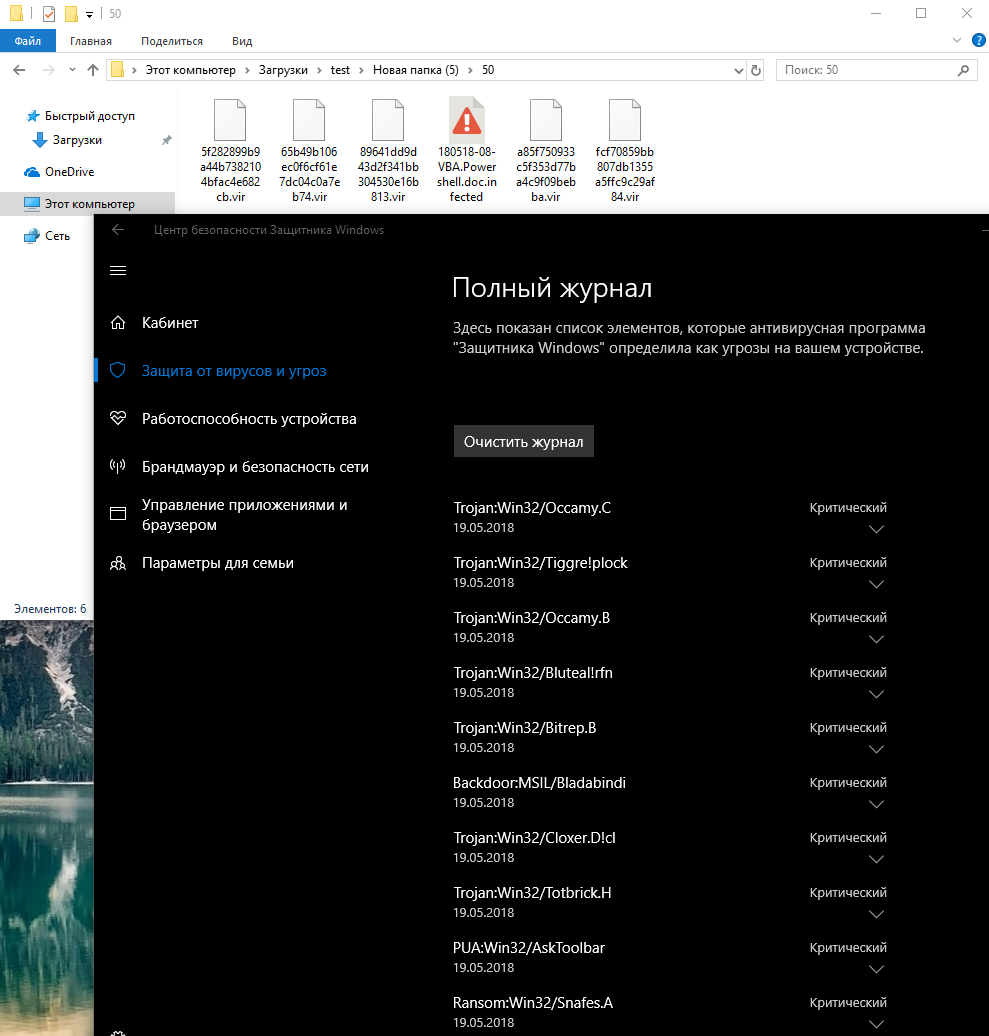Click Новая папка (5) in address bar
The height and width of the screenshot is (1036, 989).
pyautogui.click(x=416, y=70)
